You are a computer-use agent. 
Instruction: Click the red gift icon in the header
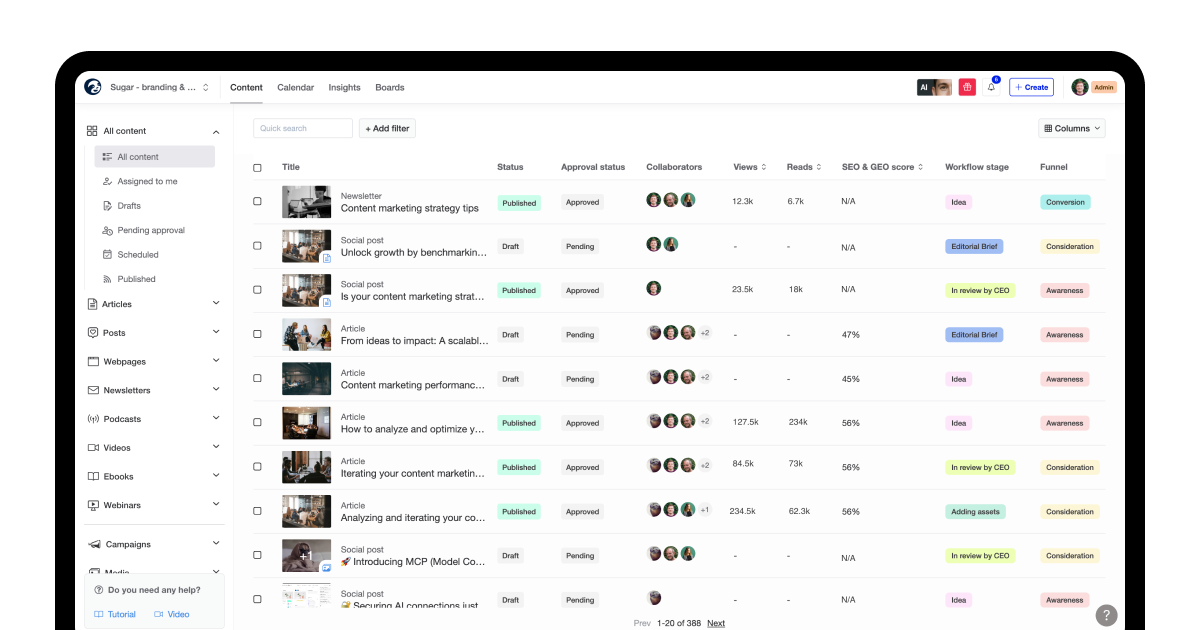pos(967,87)
